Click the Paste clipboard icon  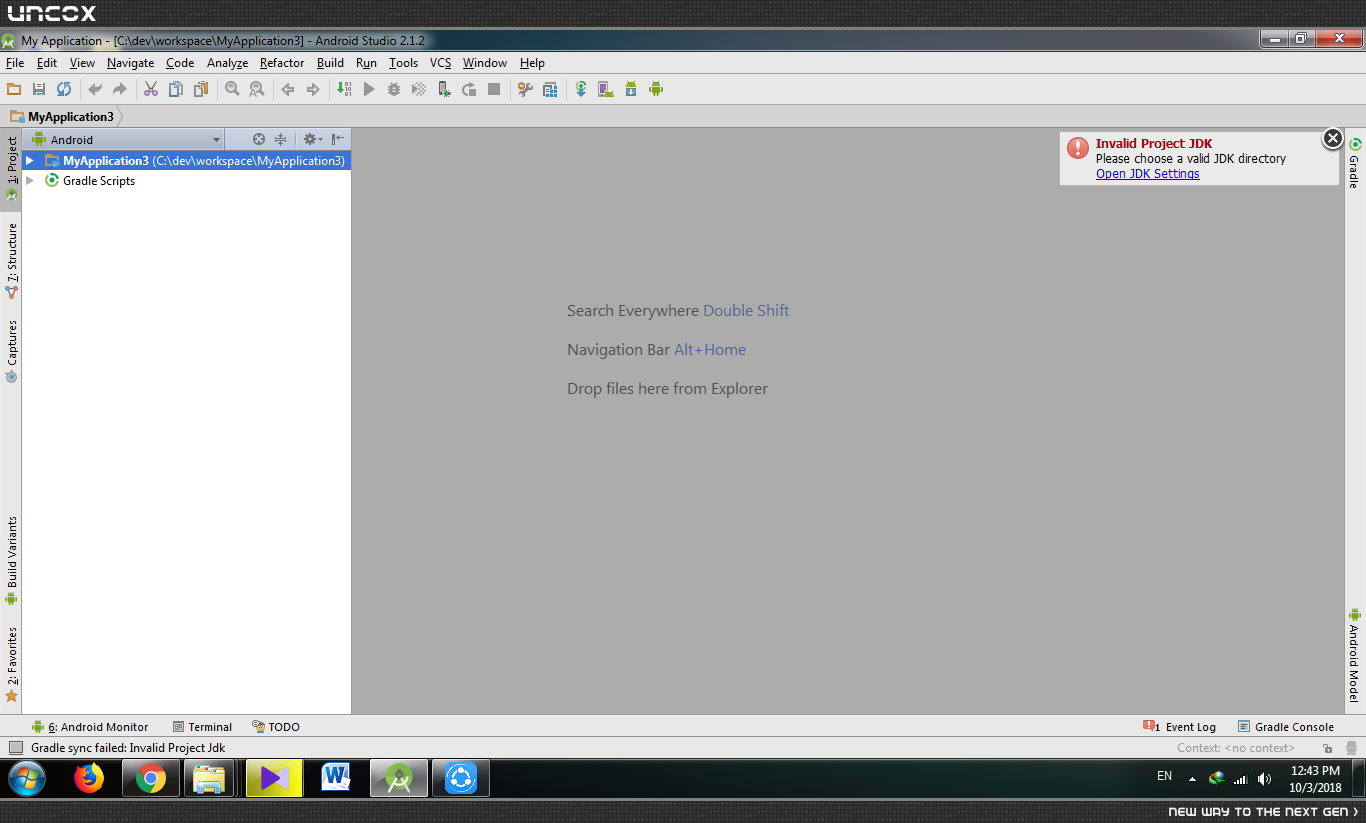pos(201,89)
